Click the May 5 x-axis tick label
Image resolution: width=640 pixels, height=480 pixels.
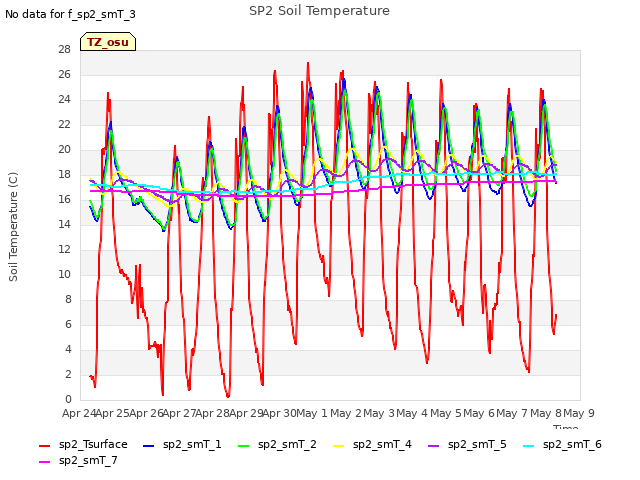tap(446, 413)
